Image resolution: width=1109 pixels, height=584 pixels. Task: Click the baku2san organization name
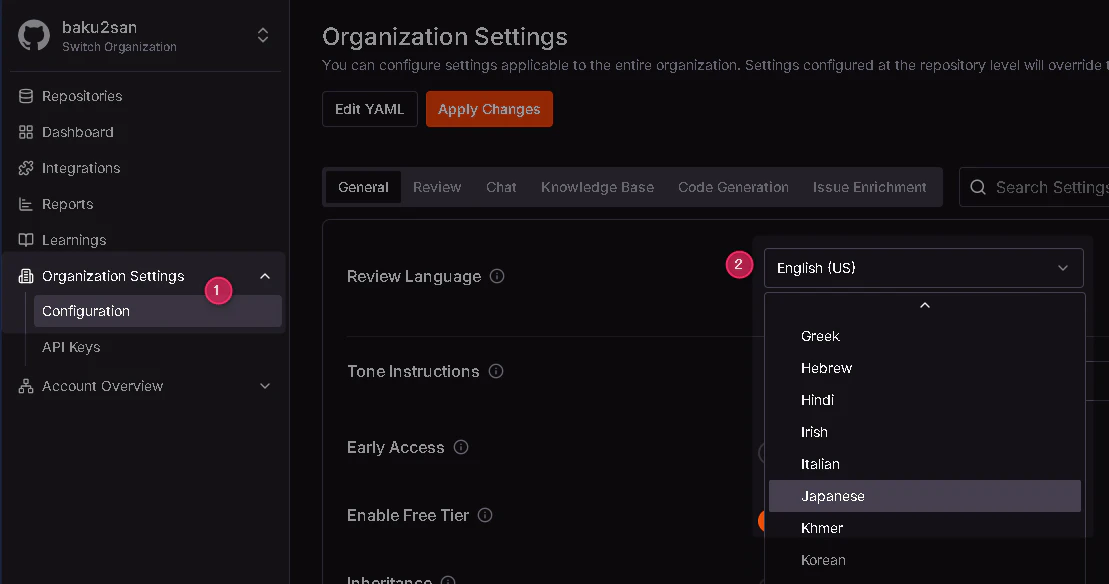click(100, 28)
